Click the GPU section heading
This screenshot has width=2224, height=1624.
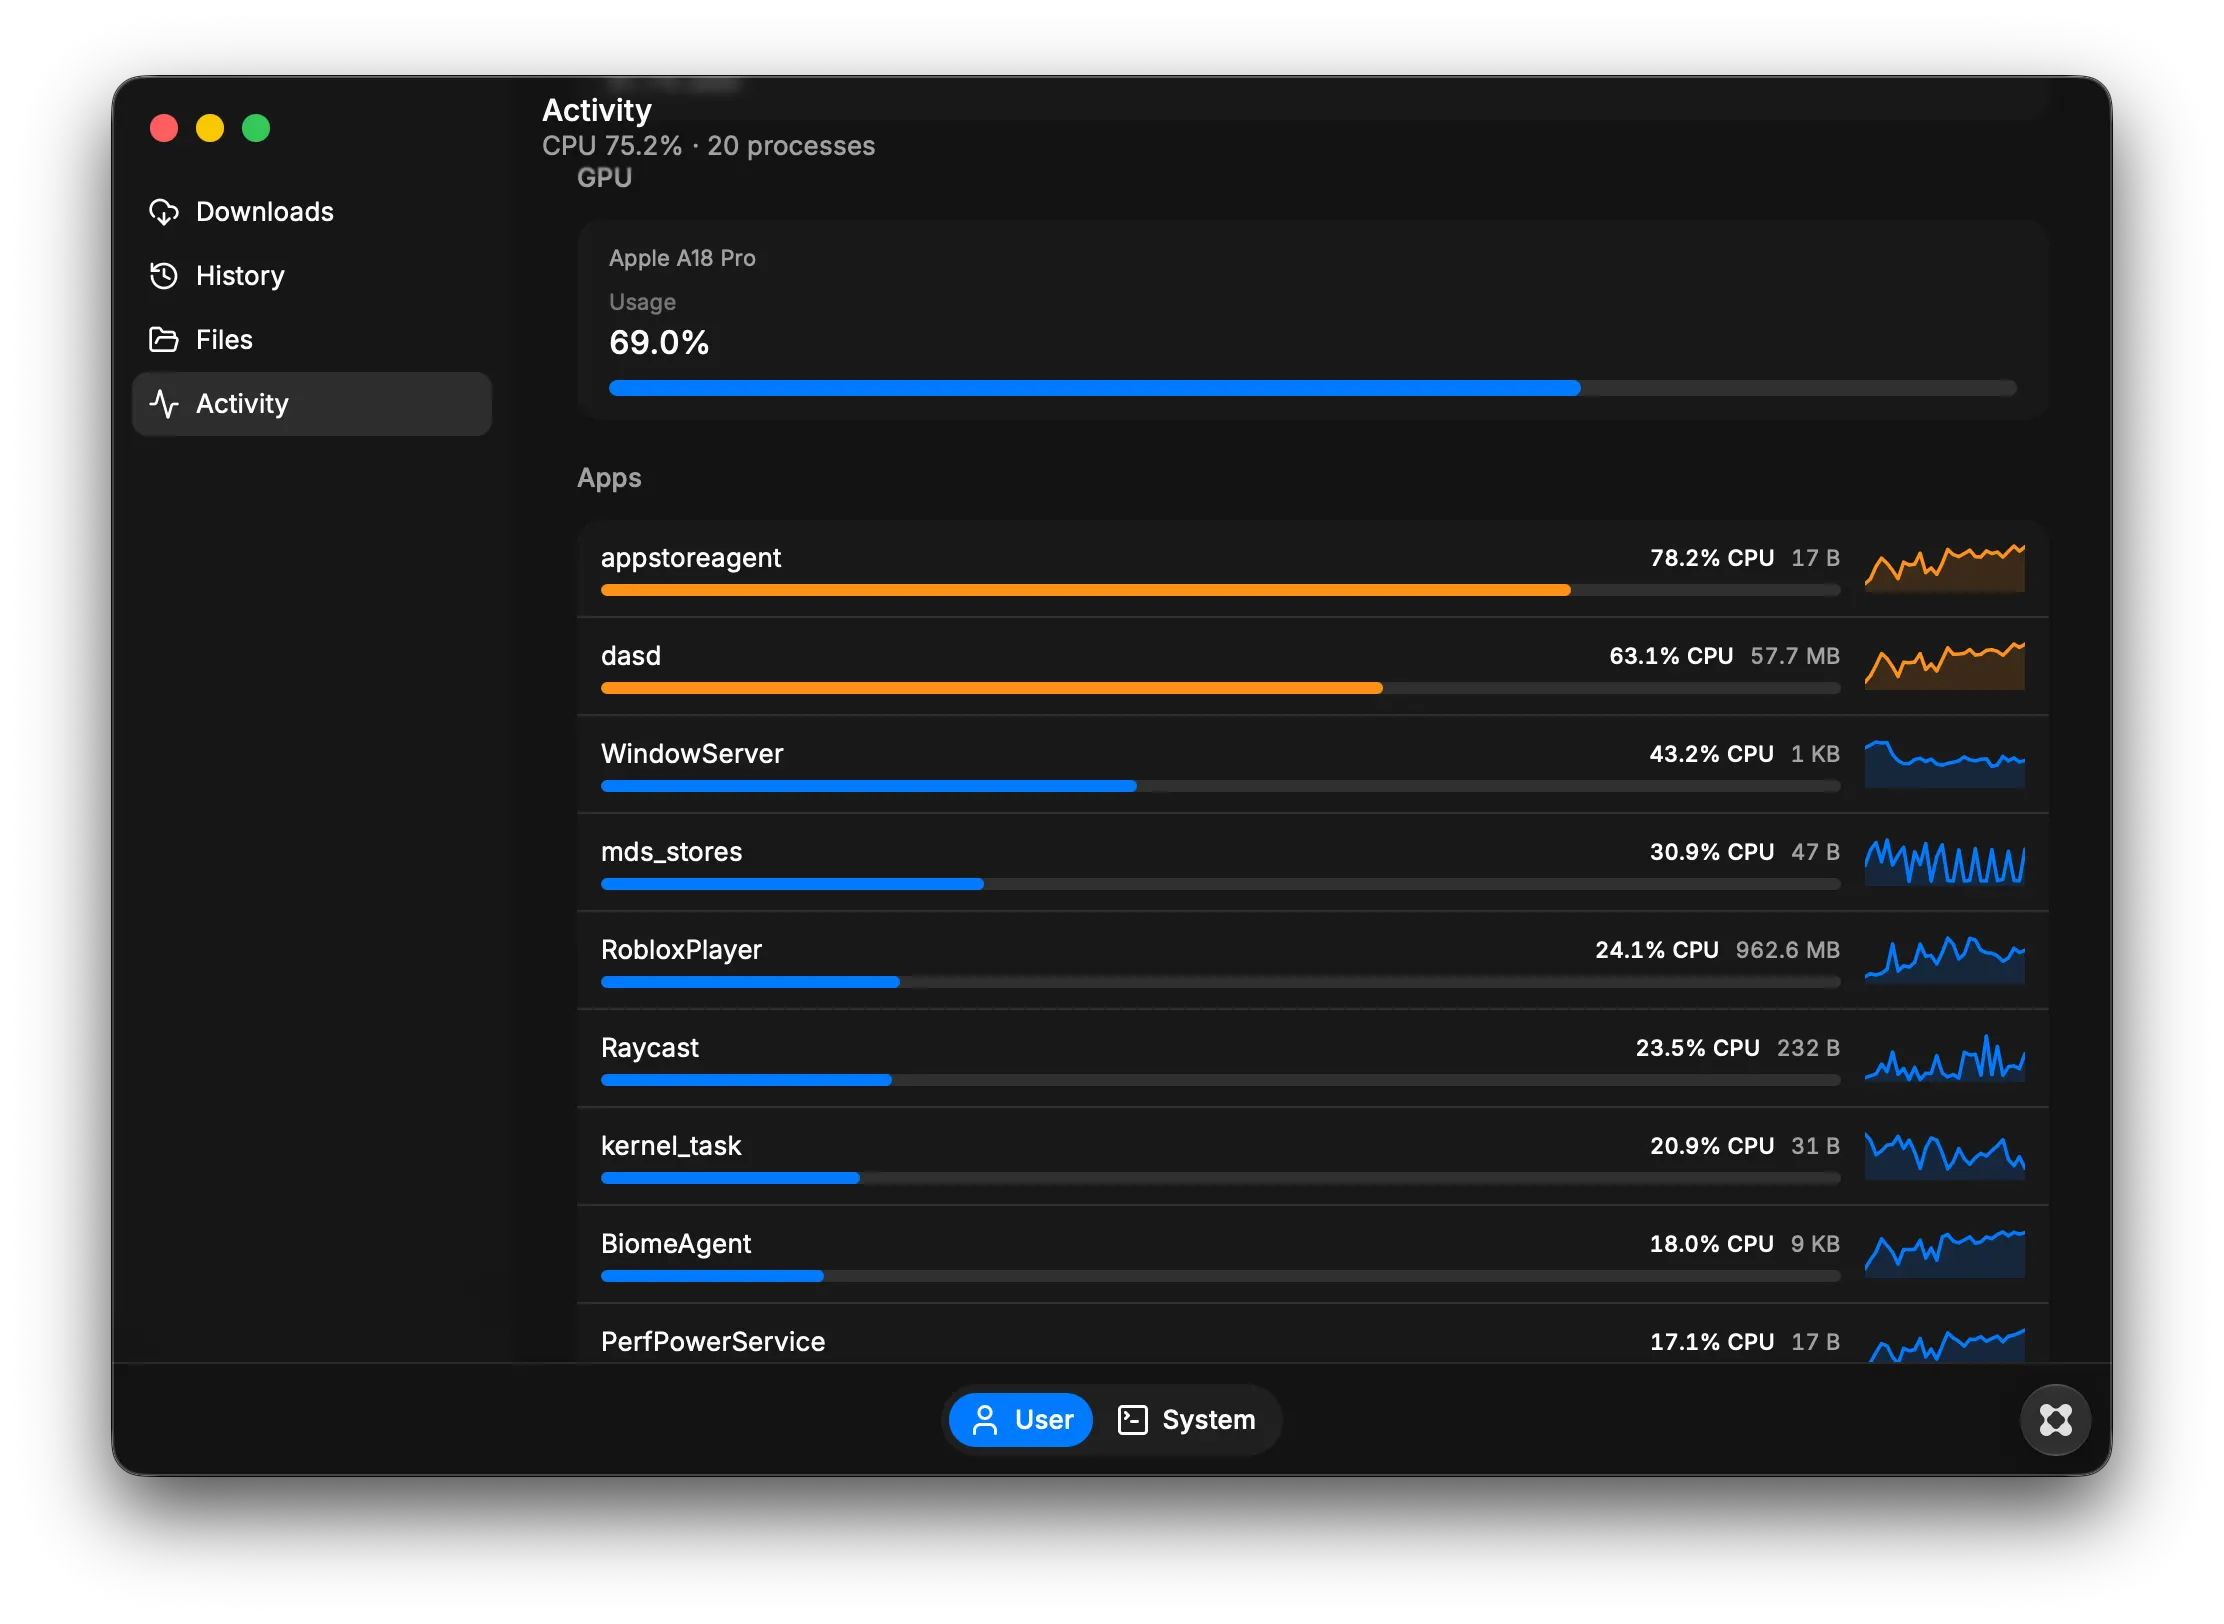(604, 178)
